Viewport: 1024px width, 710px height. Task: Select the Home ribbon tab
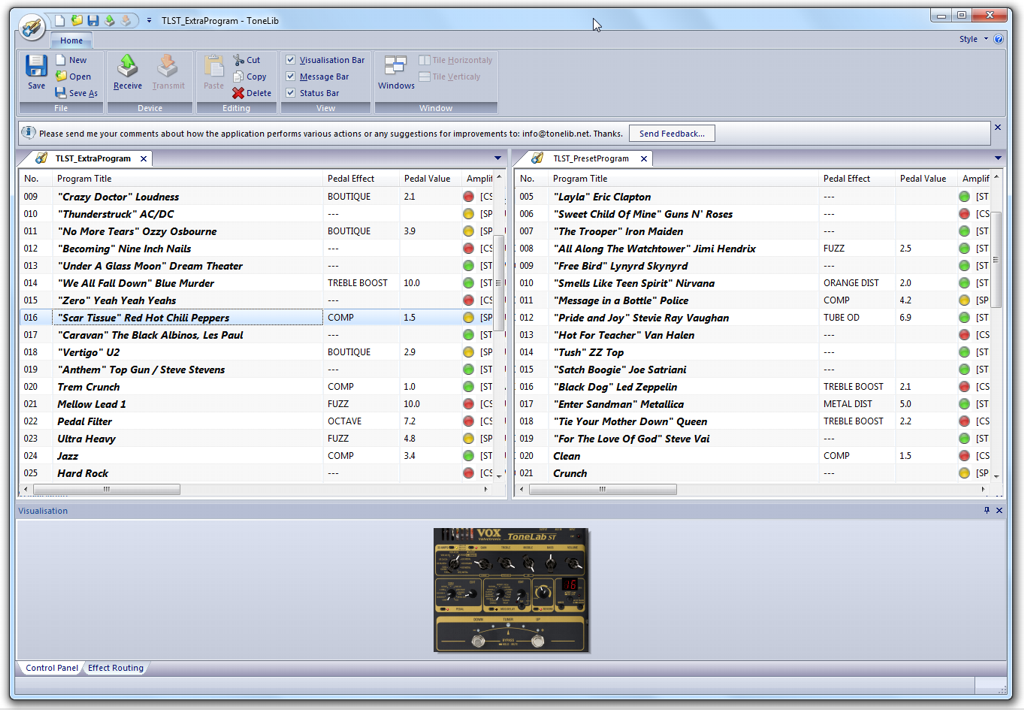(71, 40)
